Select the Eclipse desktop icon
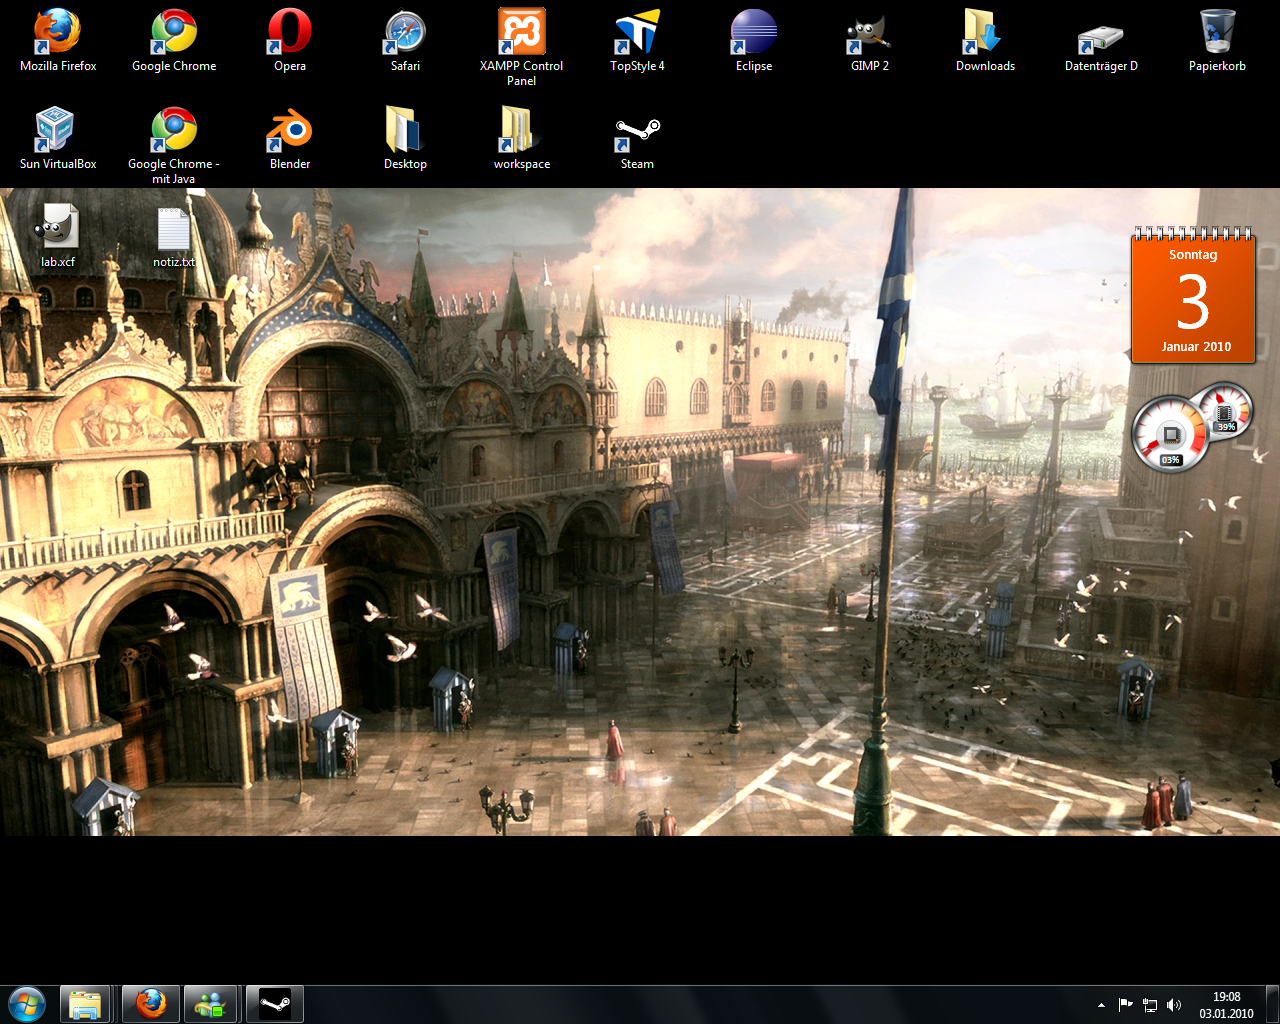This screenshot has height=1024, width=1280. [x=754, y=41]
